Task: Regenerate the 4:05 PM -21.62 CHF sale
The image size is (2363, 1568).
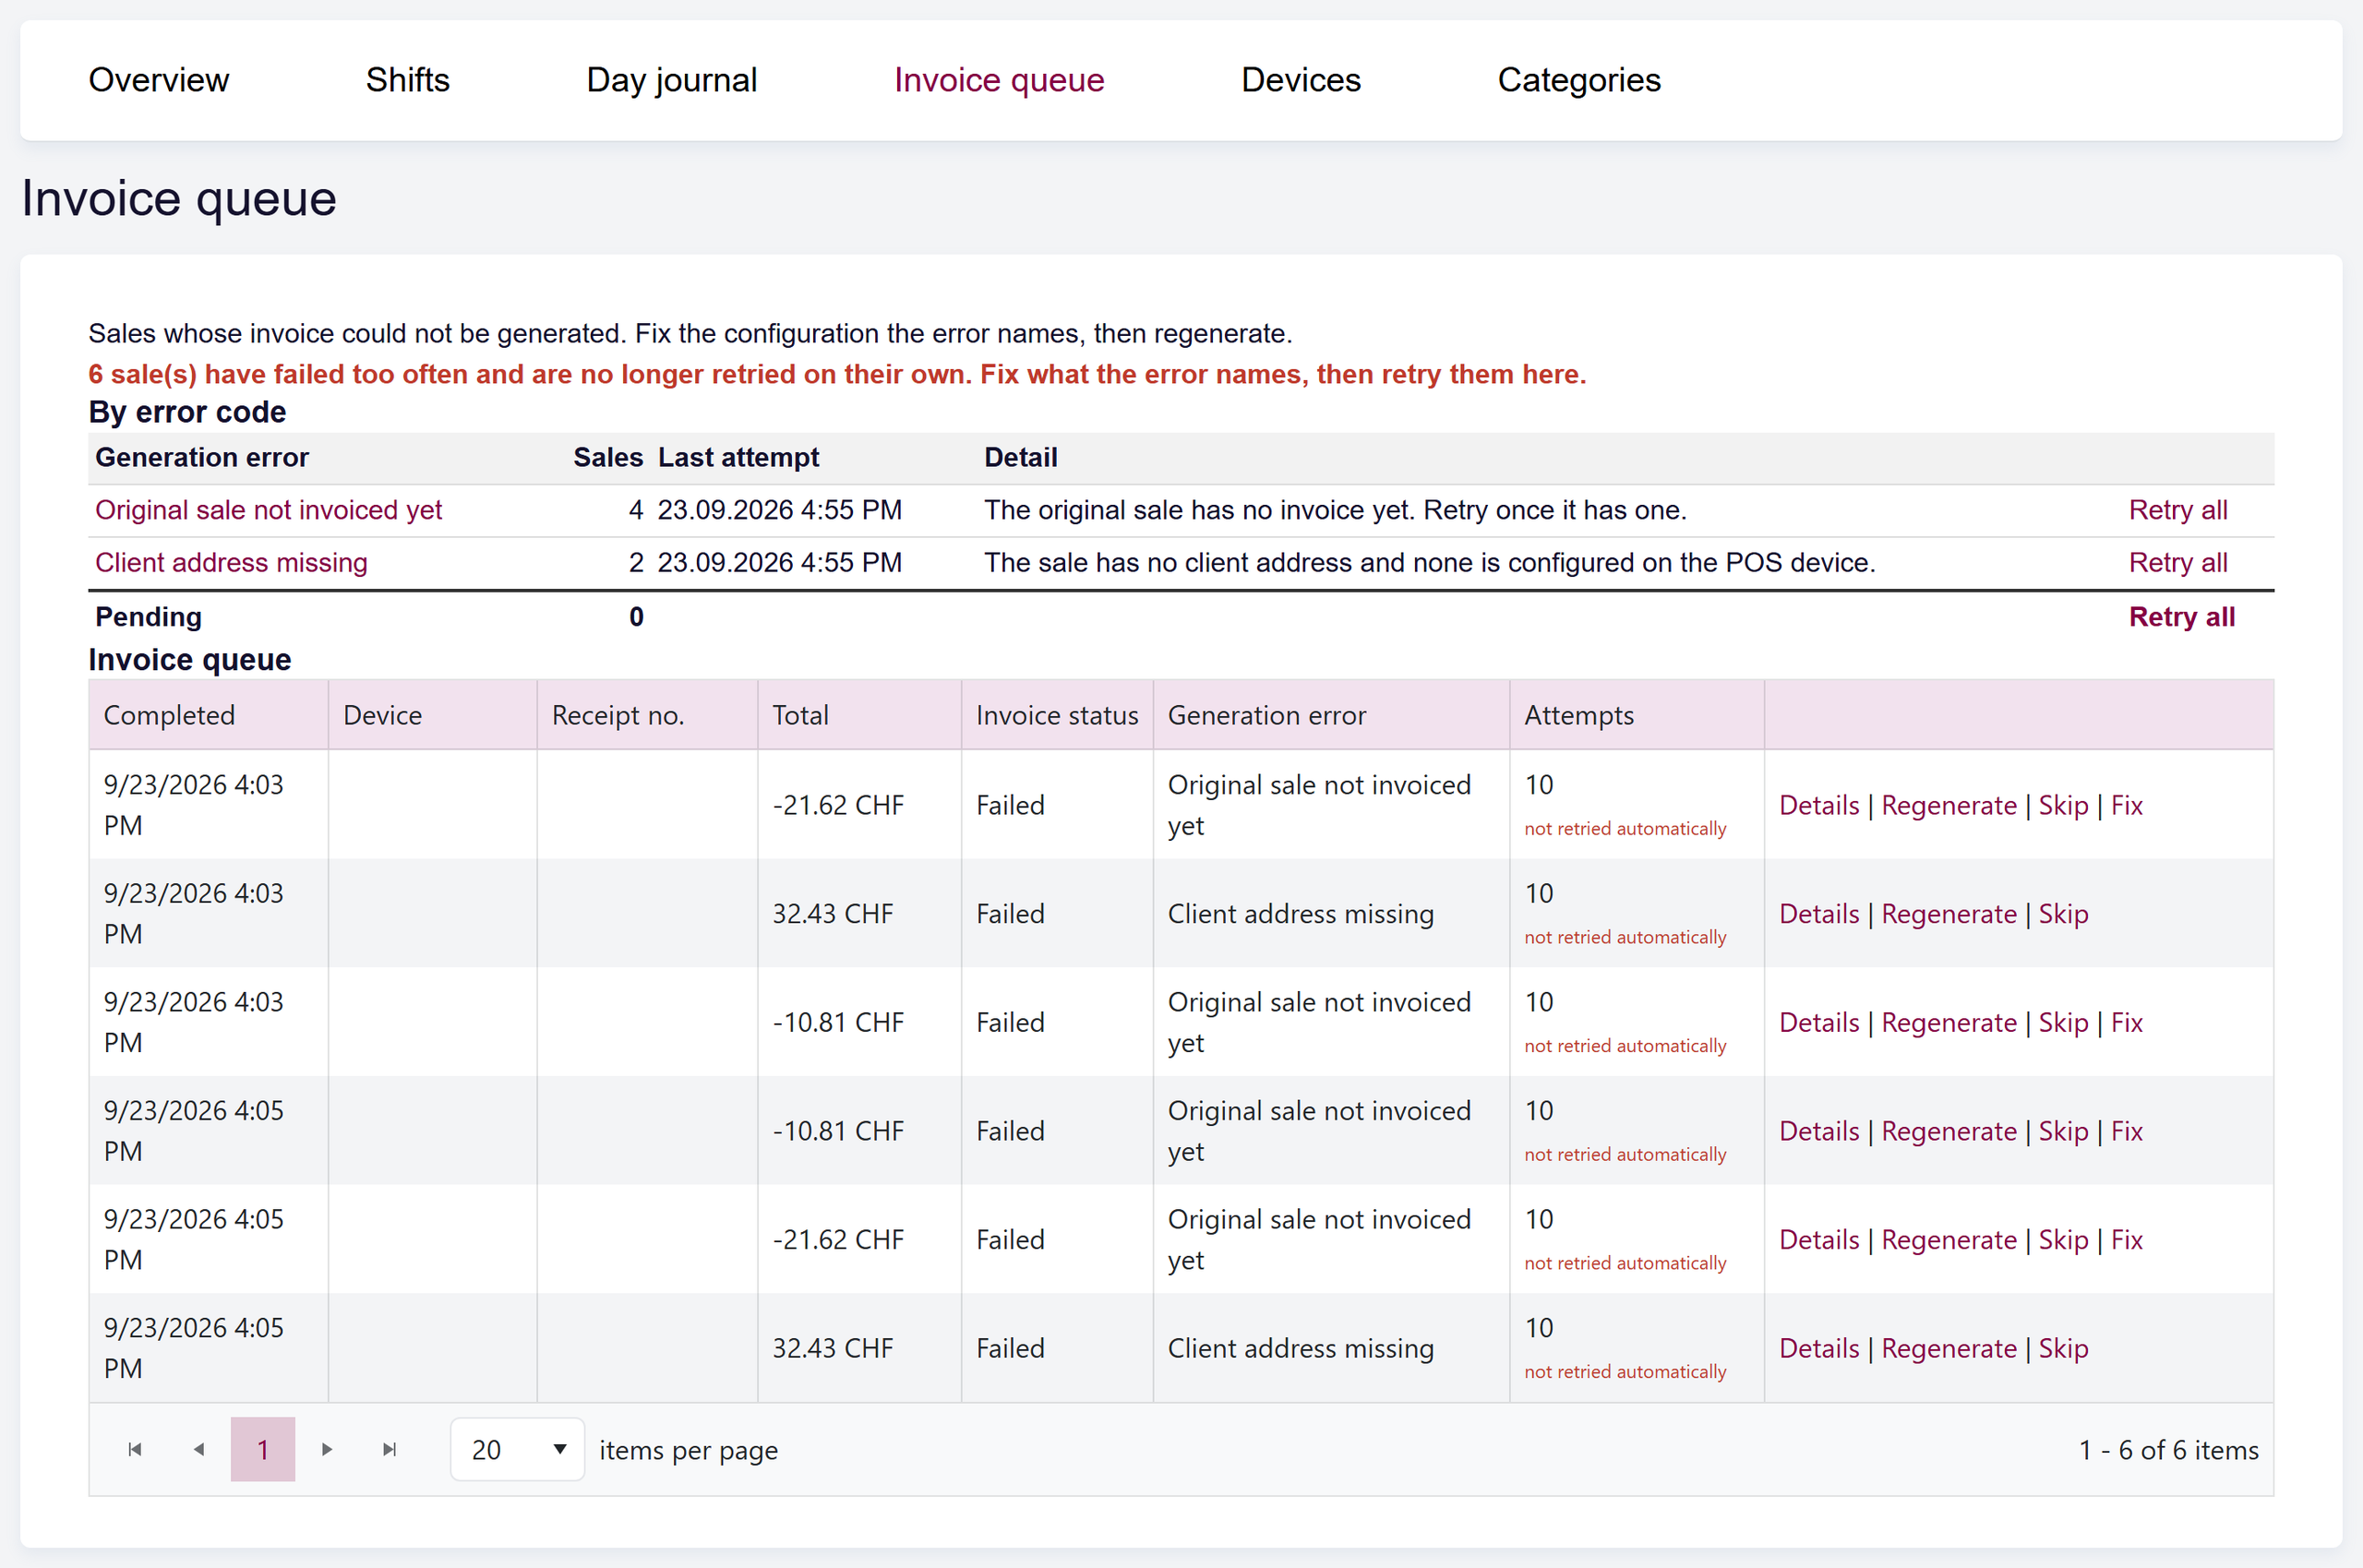Action: pyautogui.click(x=1949, y=1240)
